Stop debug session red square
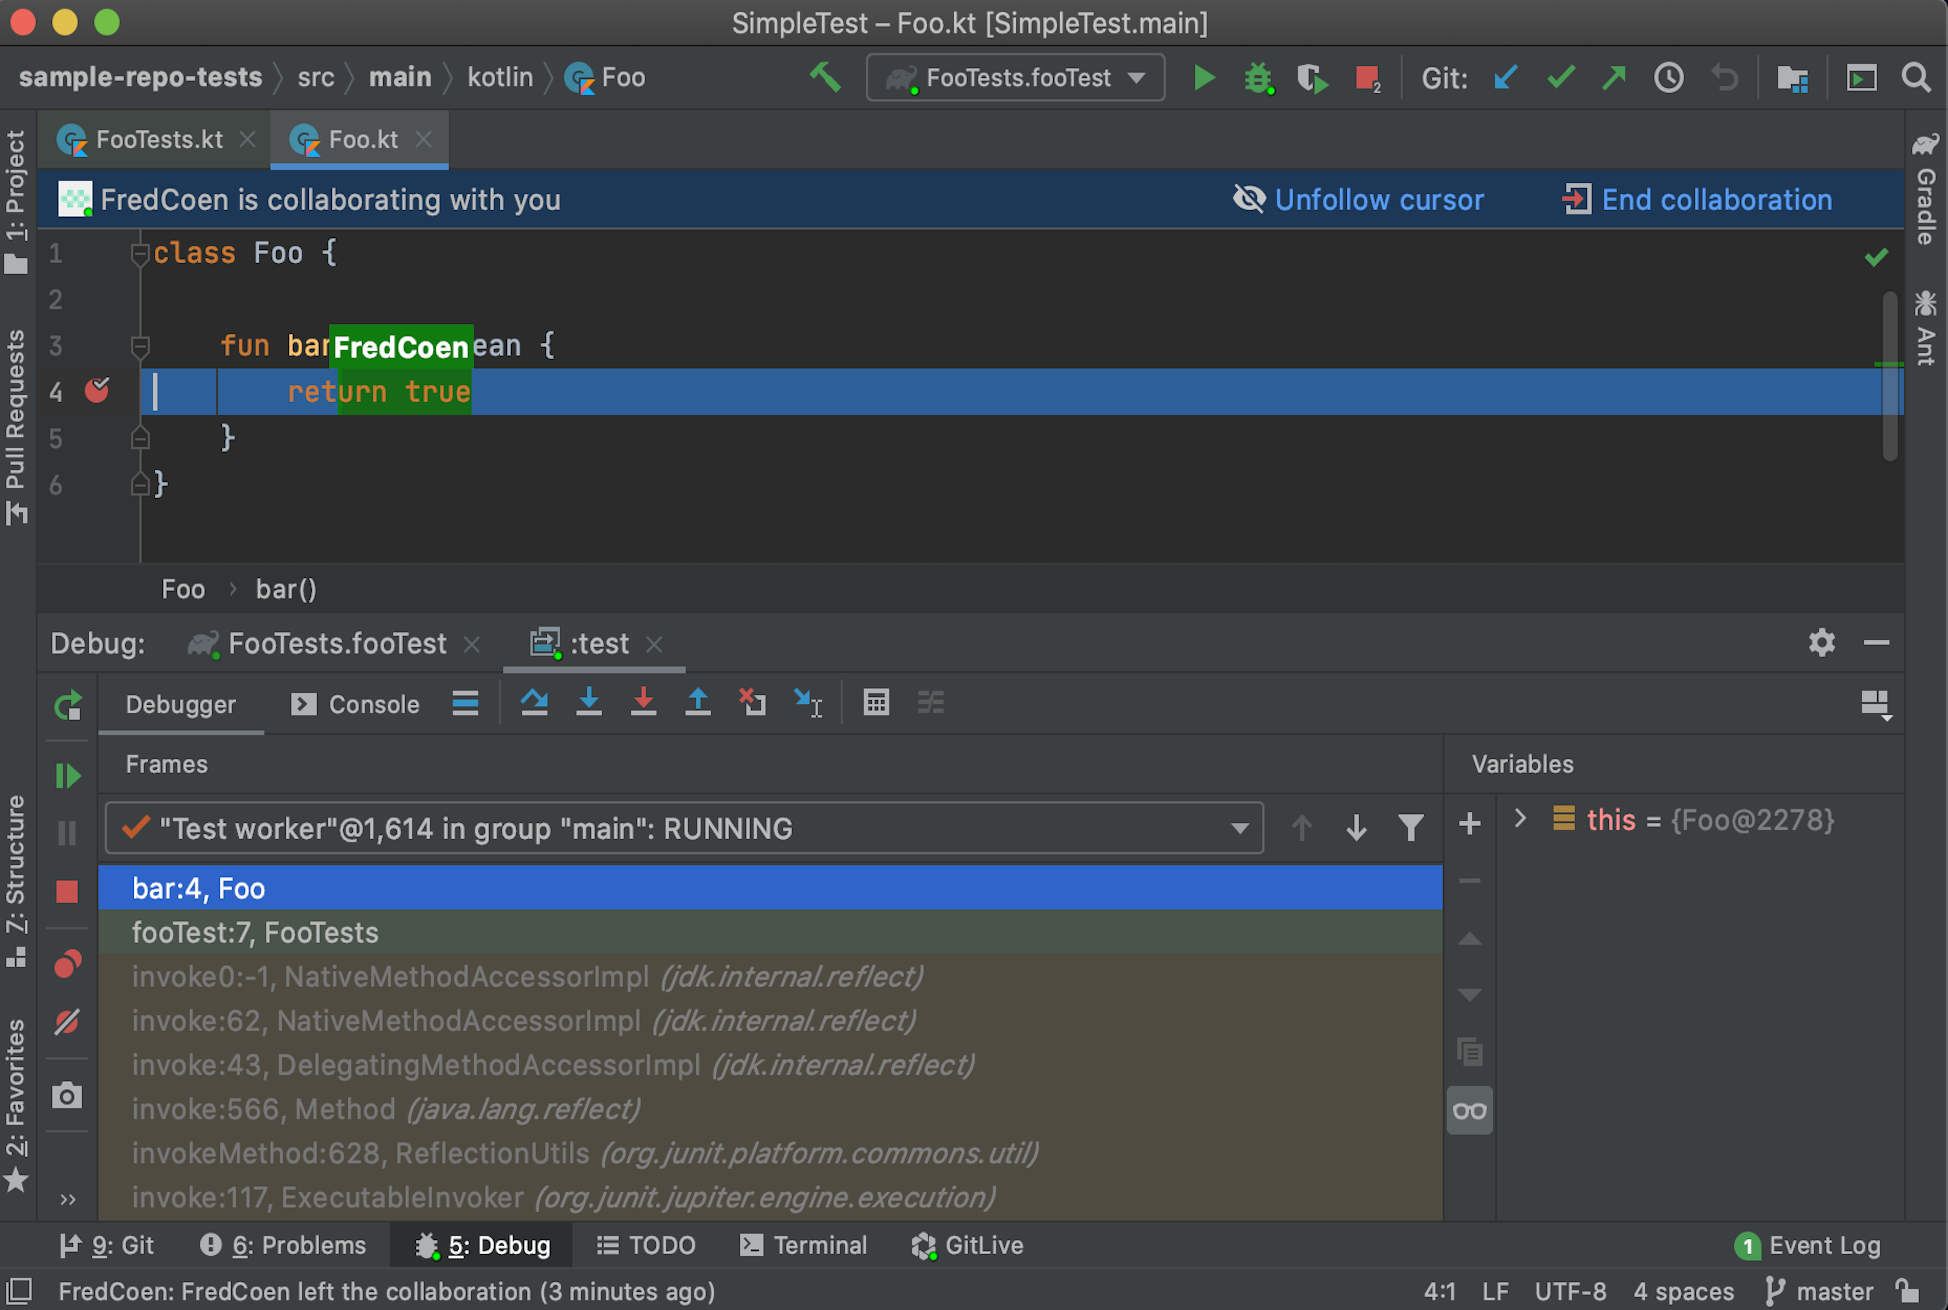Viewport: 1948px width, 1310px height. click(x=67, y=891)
